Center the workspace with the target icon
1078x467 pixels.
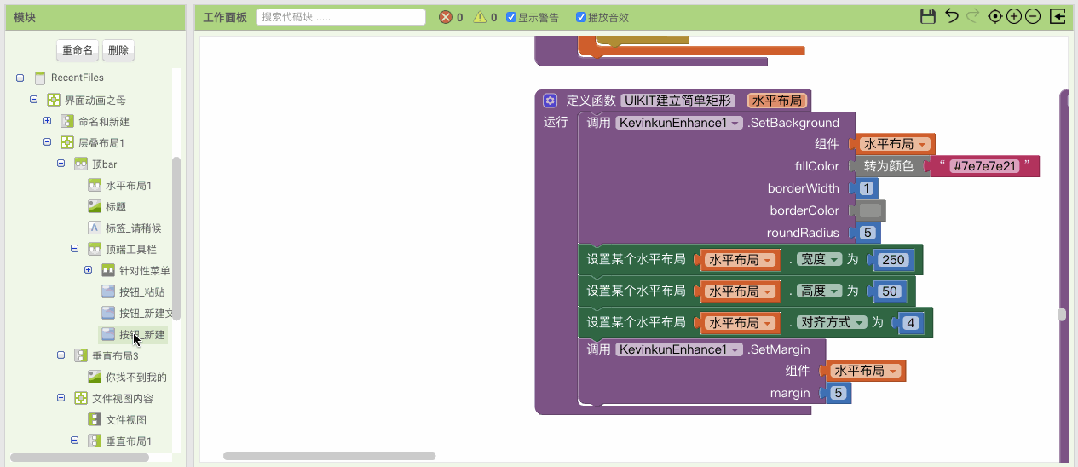pyautogui.click(x=994, y=17)
